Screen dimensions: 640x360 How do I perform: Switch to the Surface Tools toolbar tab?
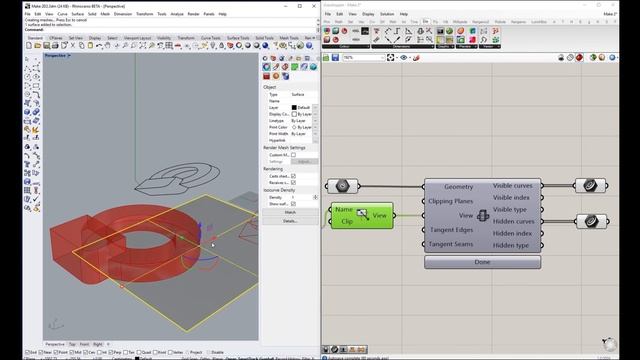238,38
